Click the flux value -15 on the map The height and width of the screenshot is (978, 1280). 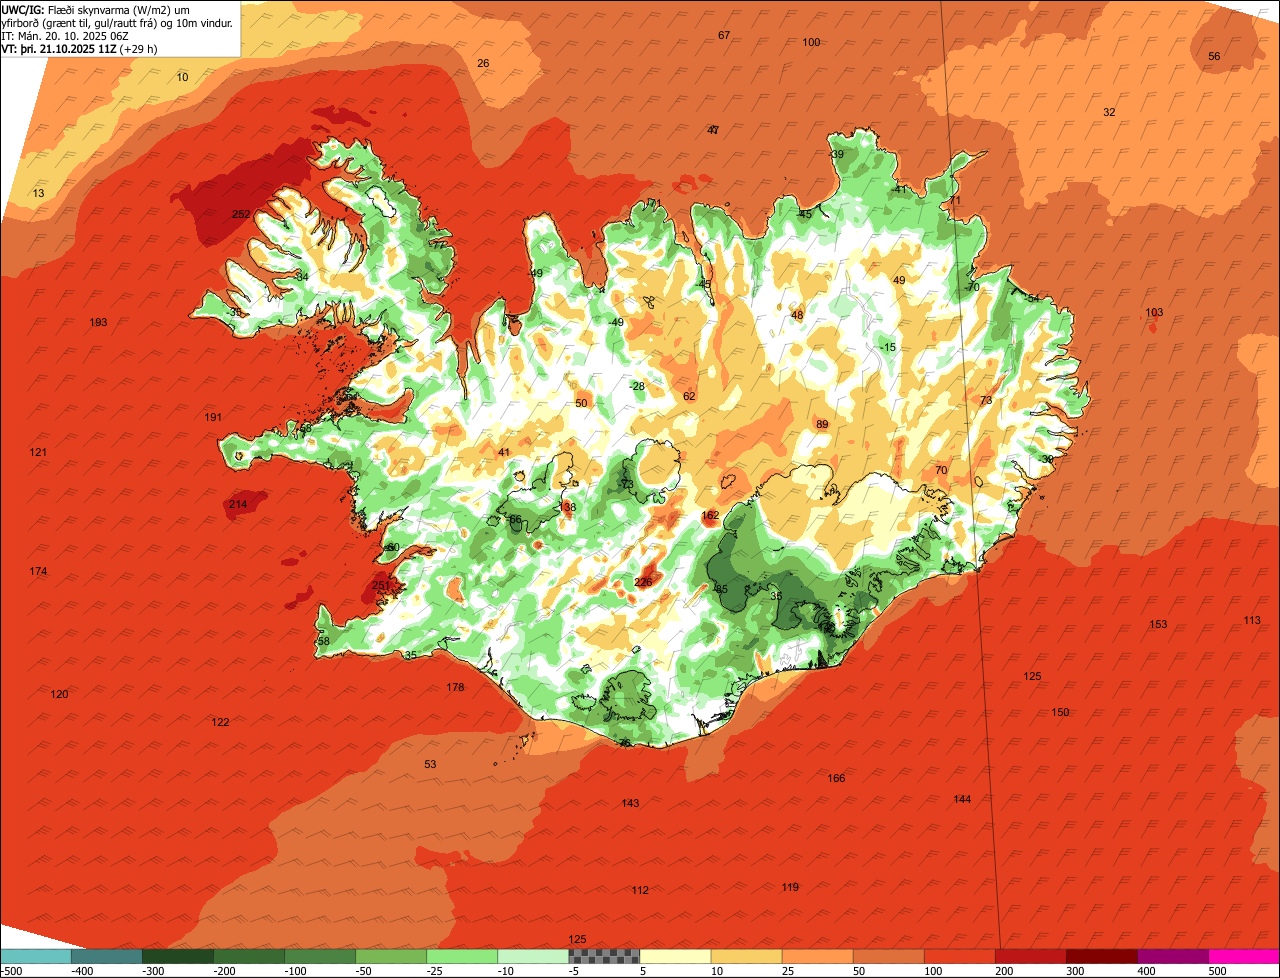click(x=889, y=347)
